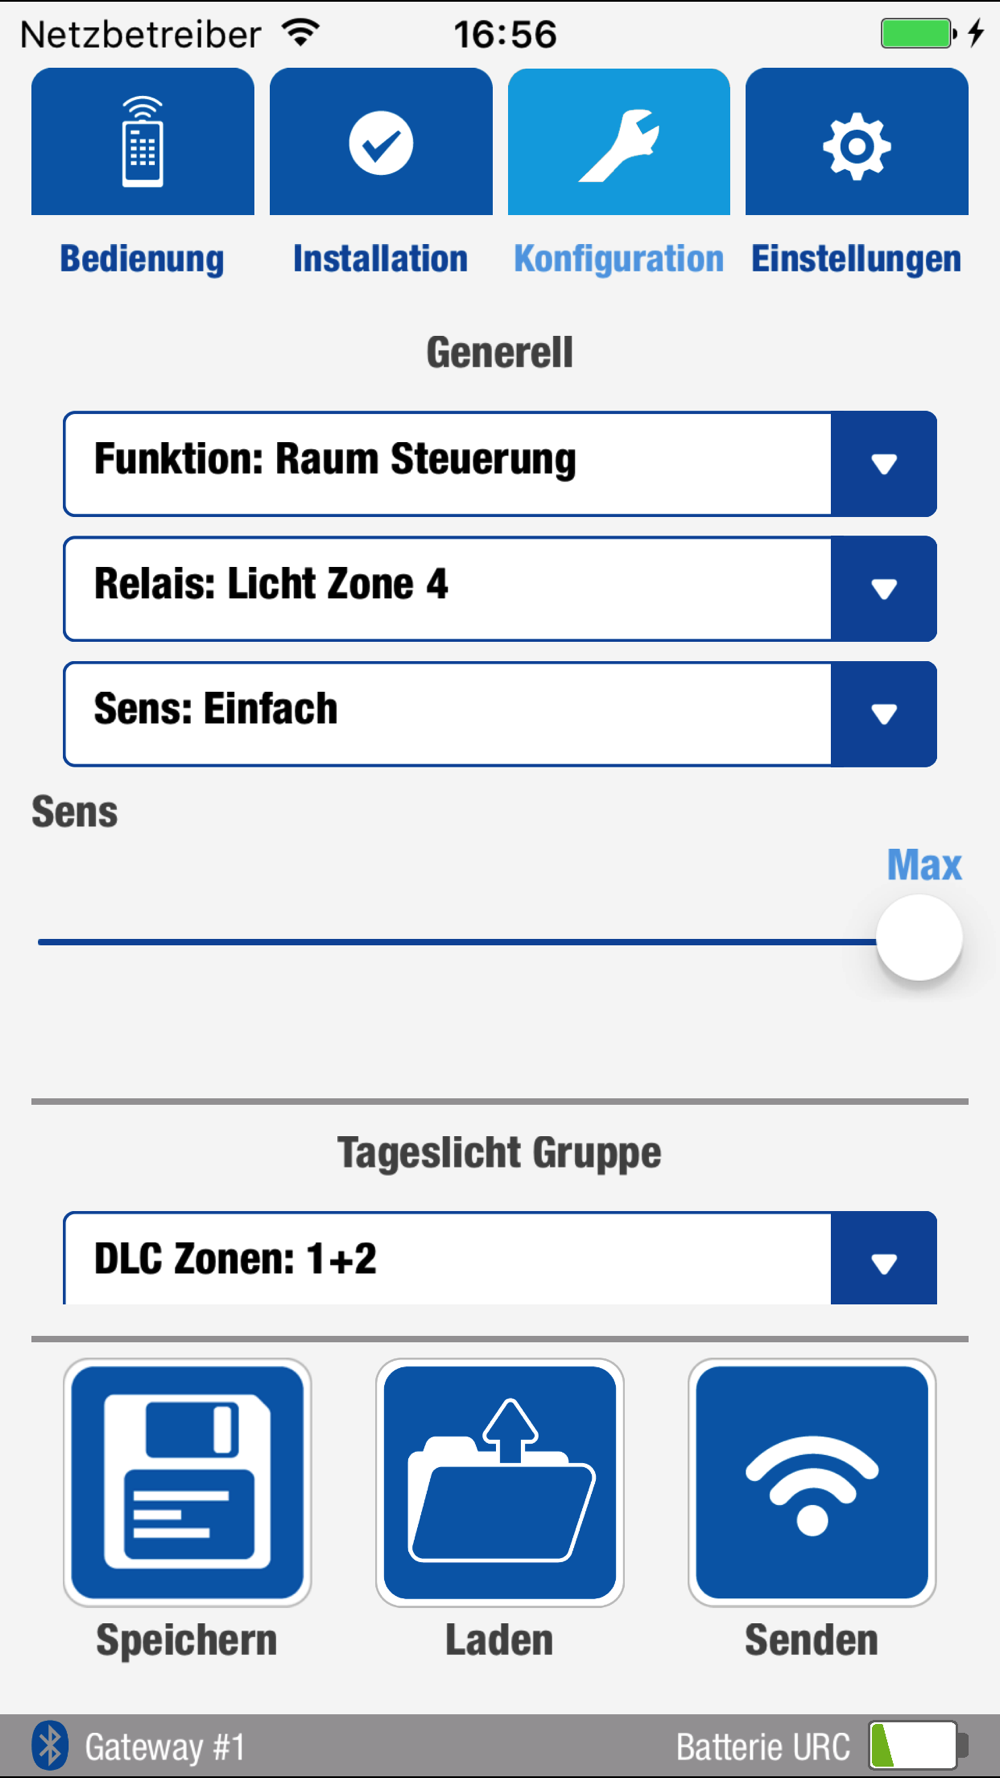Tap the DLC Zonen: 1+2 field
The width and height of the screenshot is (1000, 1778).
(447, 1259)
